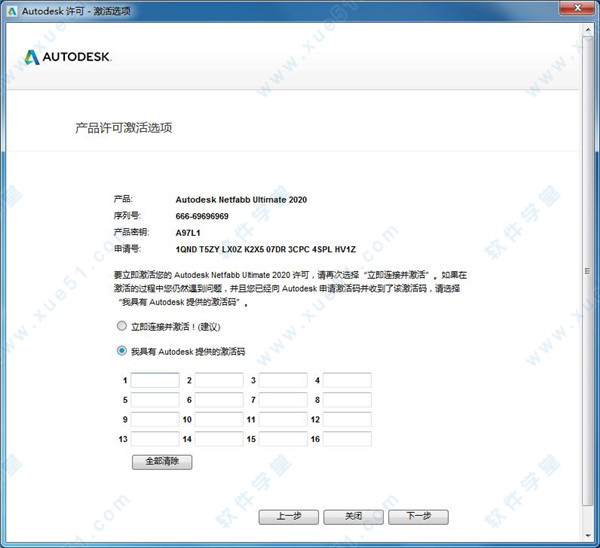Click activation code field 11
This screenshot has height=548, width=600.
pyautogui.click(x=283, y=419)
